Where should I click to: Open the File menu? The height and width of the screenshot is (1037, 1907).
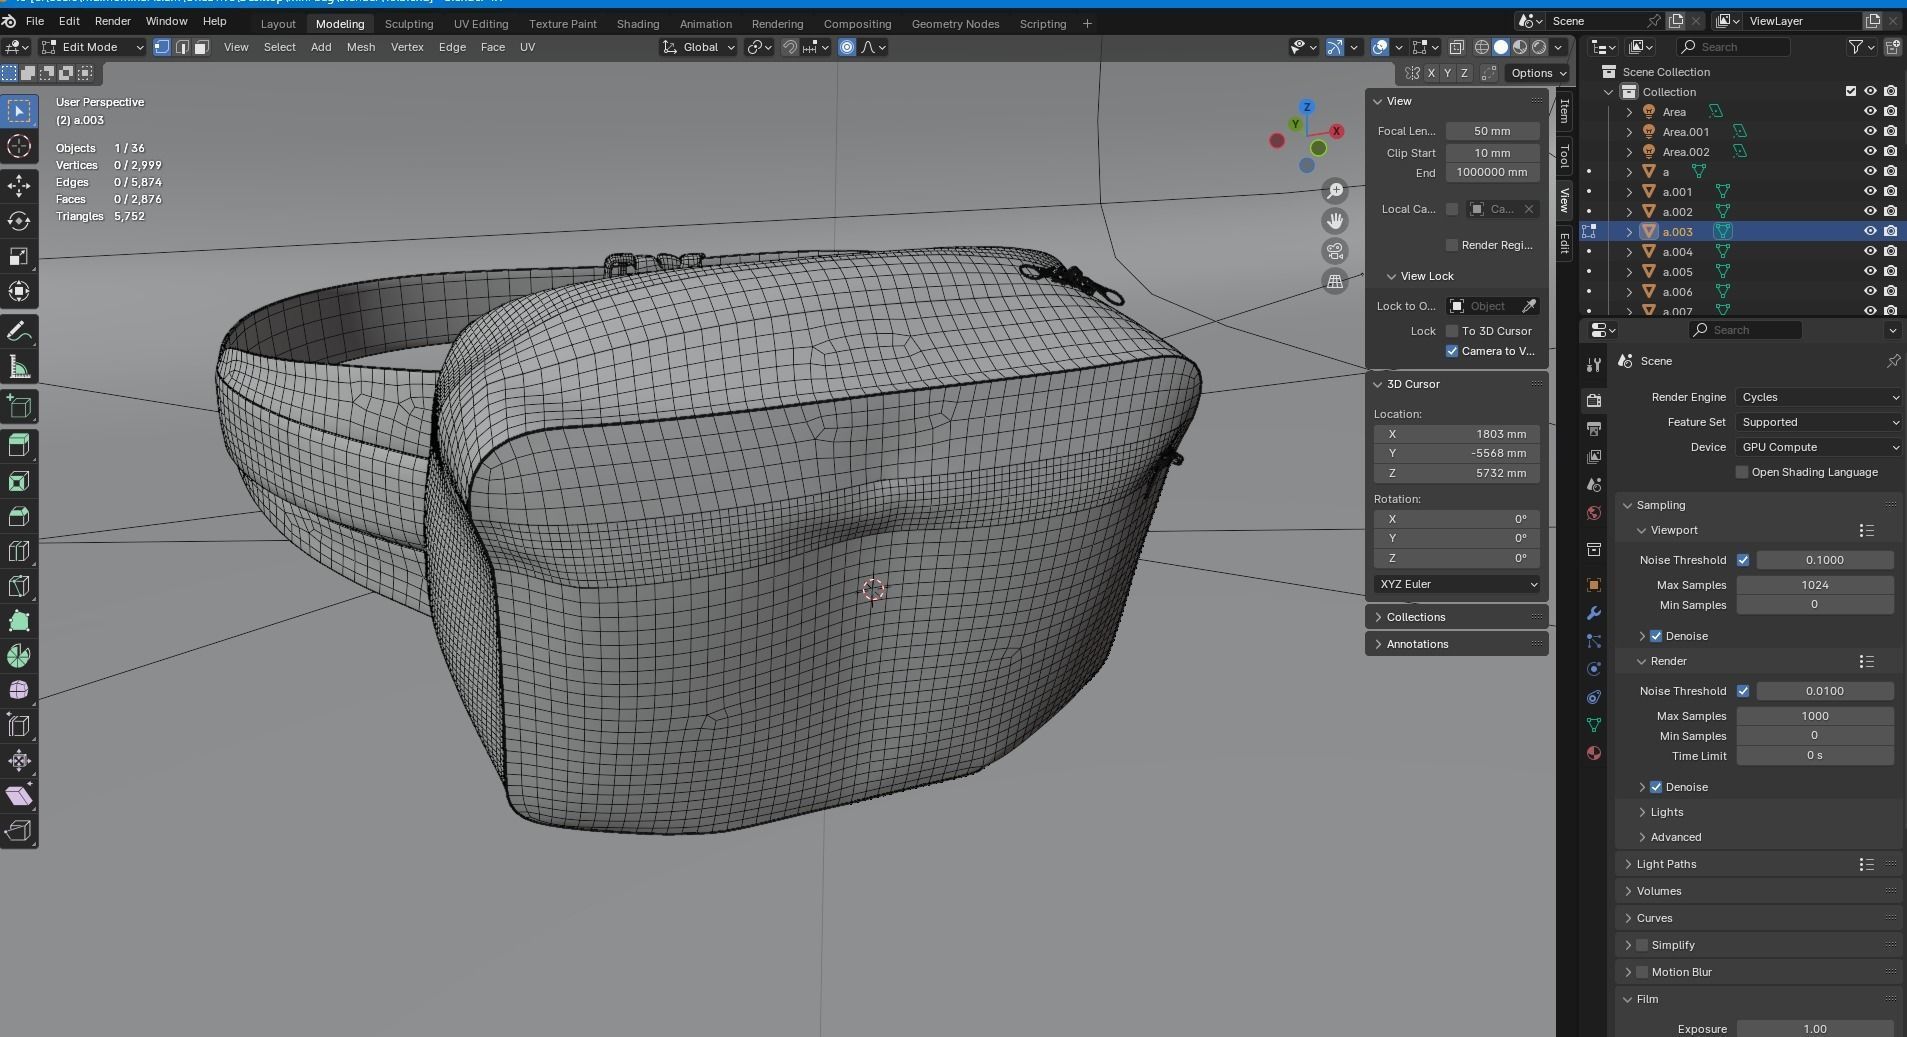pos(34,21)
